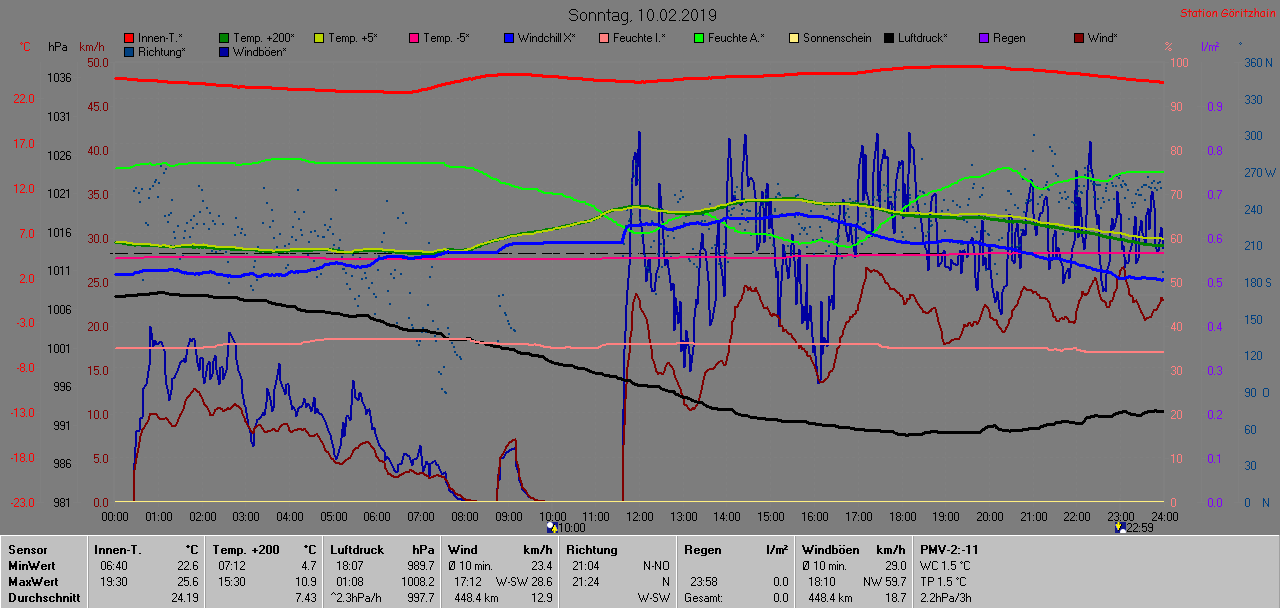The width and height of the screenshot is (1280, 608).
Task: Click the yellow-green Temp. +5 legend square
Action: 319,38
